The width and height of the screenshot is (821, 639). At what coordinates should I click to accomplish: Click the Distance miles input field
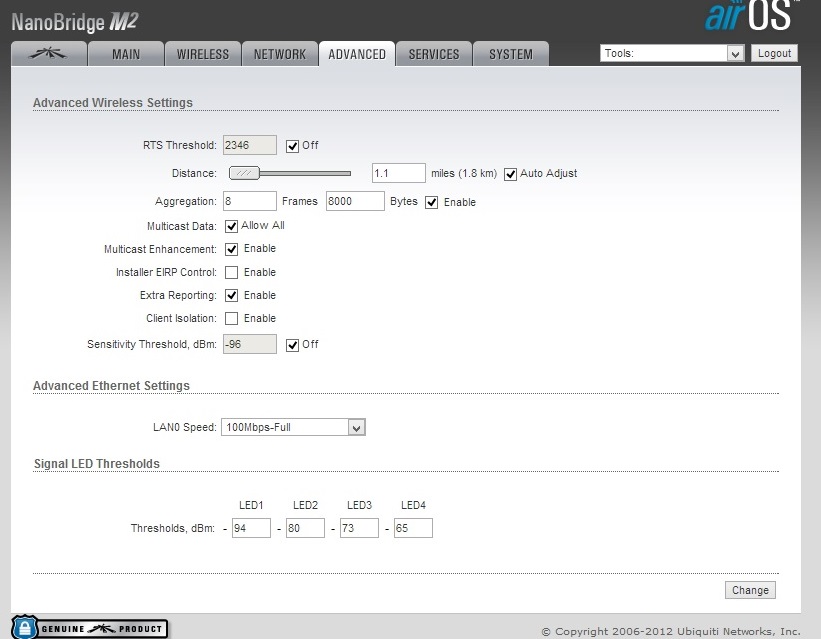pos(398,173)
